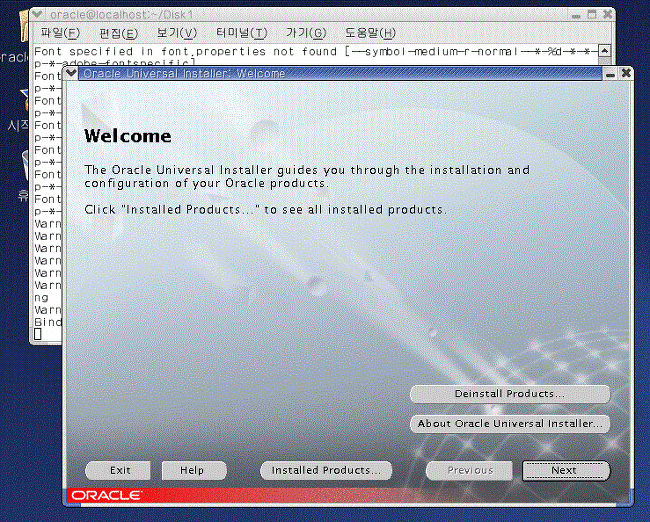Open the terminal 터미널(T) menu

pos(242,33)
